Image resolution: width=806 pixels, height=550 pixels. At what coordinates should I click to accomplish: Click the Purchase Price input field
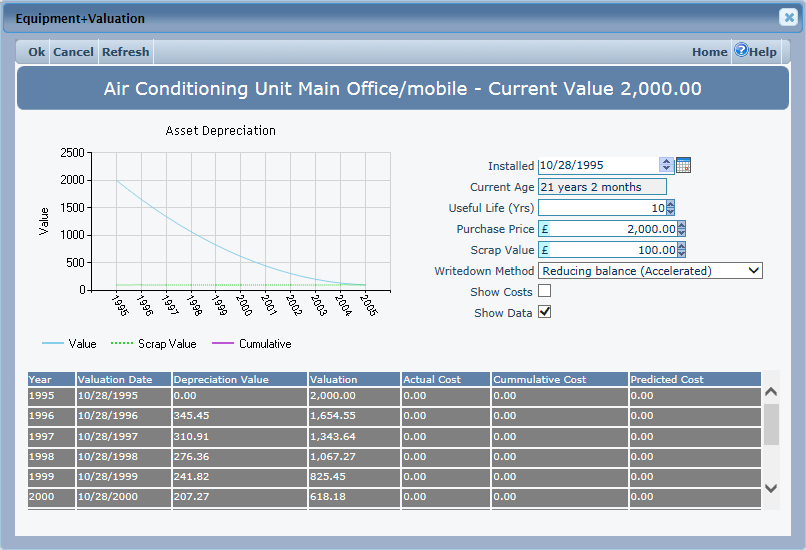click(x=612, y=229)
